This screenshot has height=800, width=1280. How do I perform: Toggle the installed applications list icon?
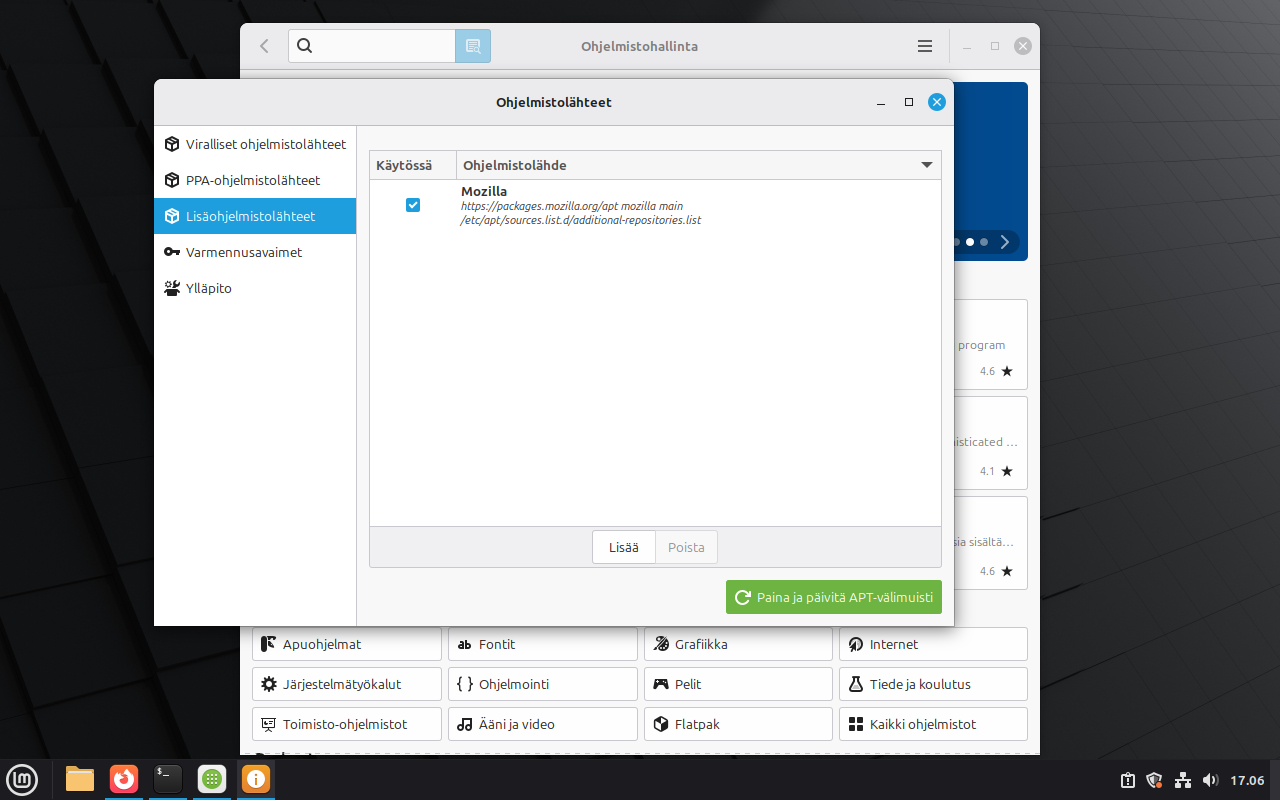[x=473, y=46]
